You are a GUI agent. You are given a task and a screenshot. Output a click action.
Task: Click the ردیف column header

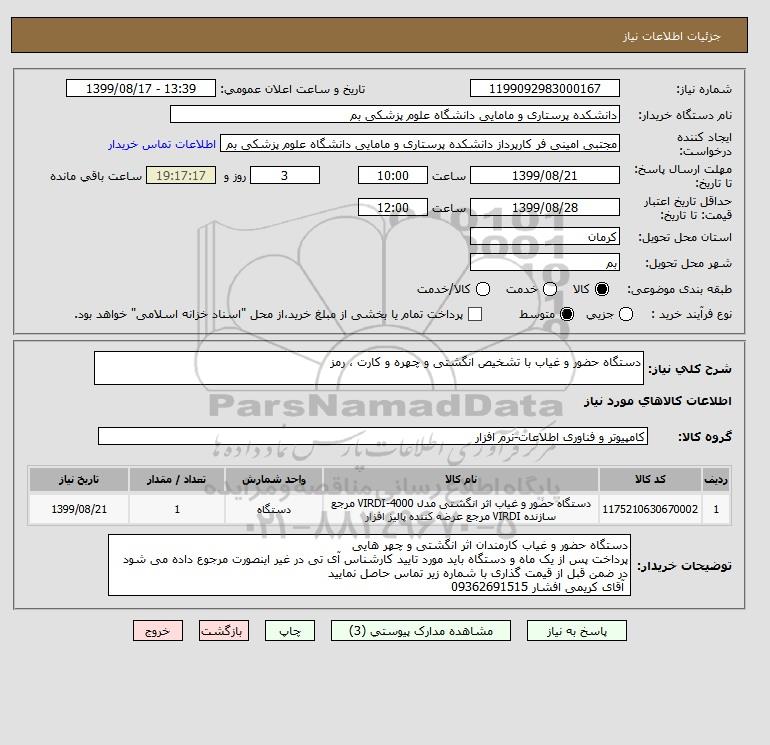point(716,479)
